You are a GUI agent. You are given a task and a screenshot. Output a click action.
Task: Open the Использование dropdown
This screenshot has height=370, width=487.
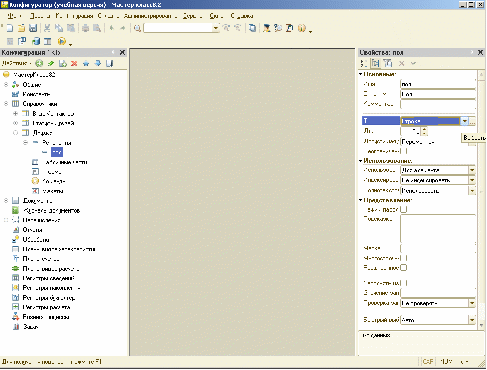[x=472, y=170]
